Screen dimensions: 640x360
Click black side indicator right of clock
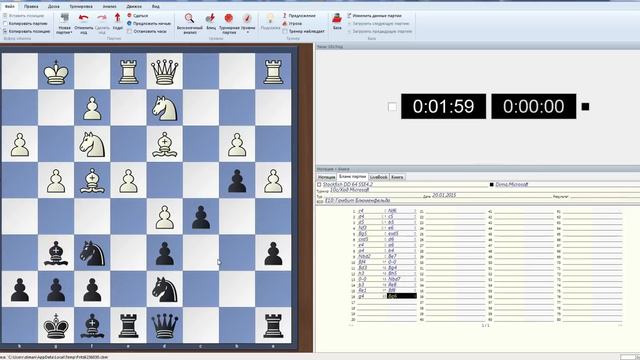coord(585,107)
